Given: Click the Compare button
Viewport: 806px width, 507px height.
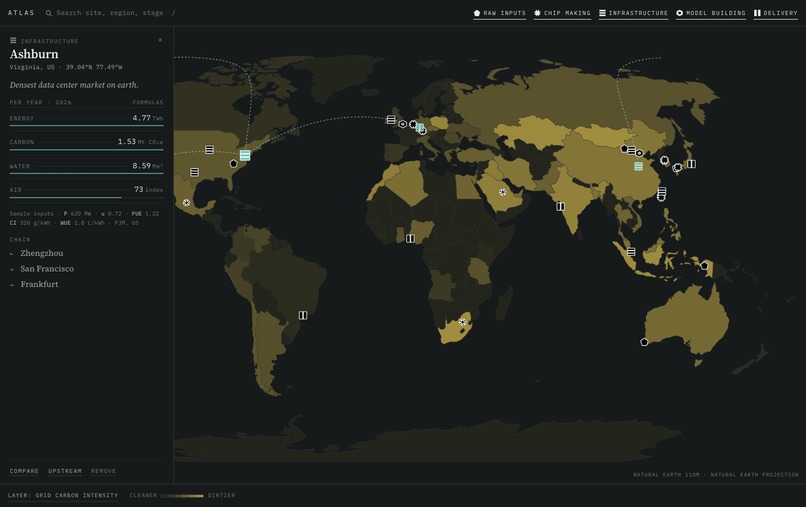Looking at the screenshot, I should (x=24, y=471).
